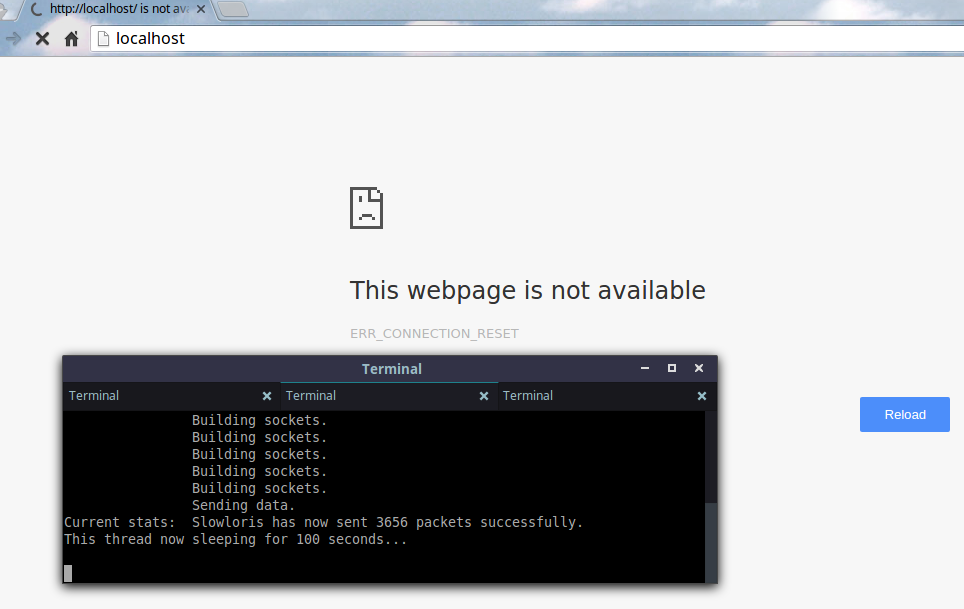Minimize the Terminal window
Image resolution: width=964 pixels, height=609 pixels.
(645, 368)
